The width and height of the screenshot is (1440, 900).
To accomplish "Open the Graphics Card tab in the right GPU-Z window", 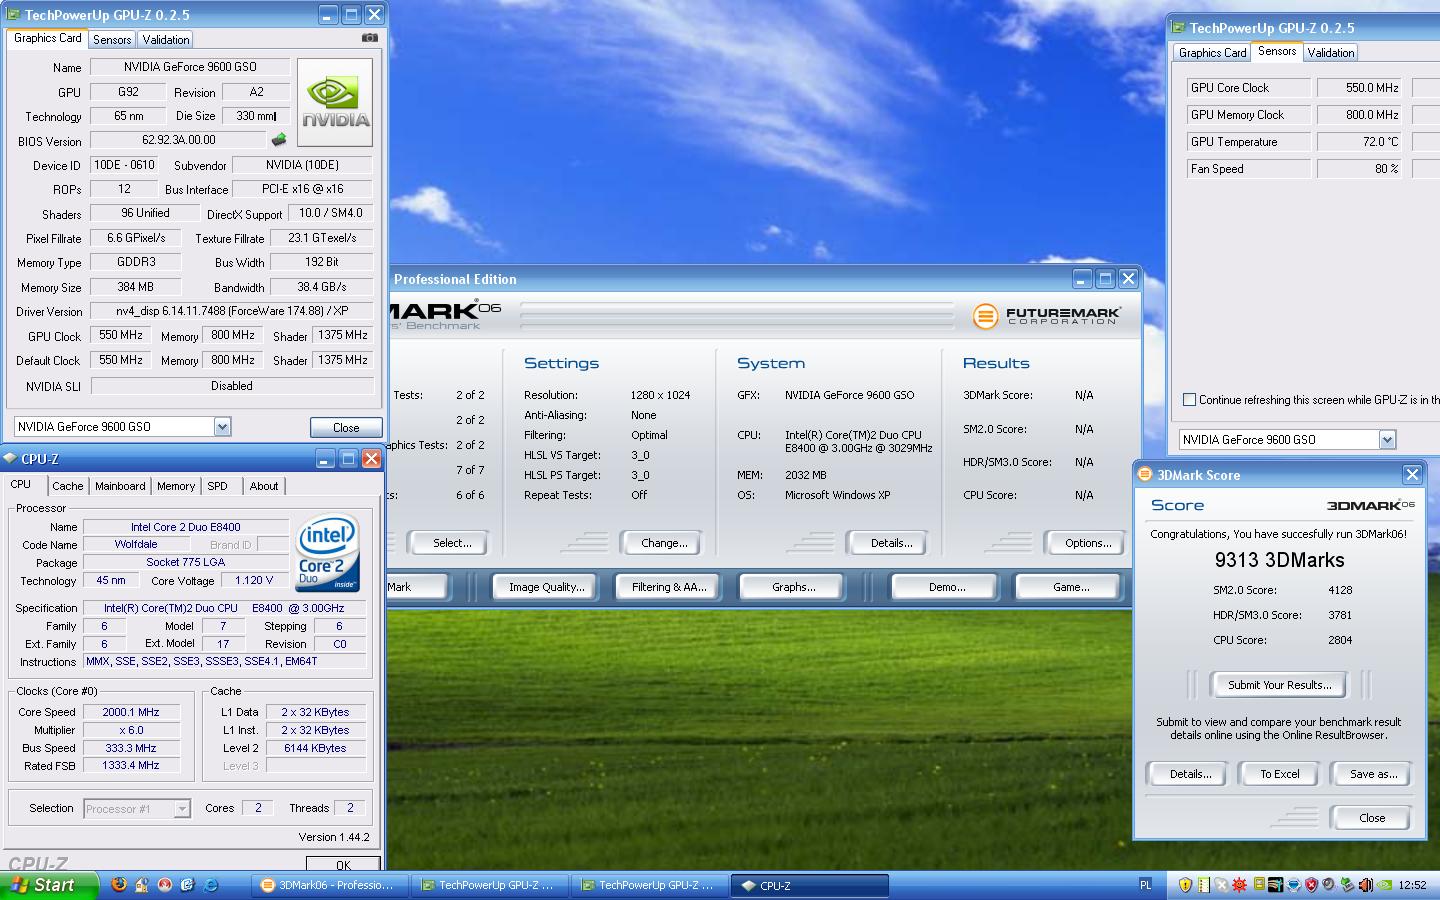I will click(x=1212, y=53).
